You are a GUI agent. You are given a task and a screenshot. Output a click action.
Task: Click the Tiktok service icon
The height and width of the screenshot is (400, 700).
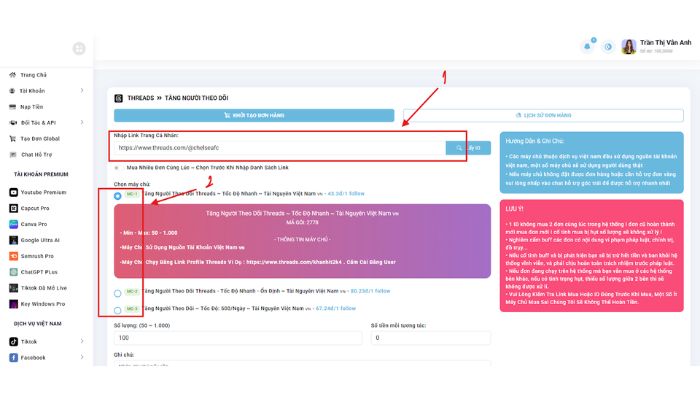pos(13,342)
